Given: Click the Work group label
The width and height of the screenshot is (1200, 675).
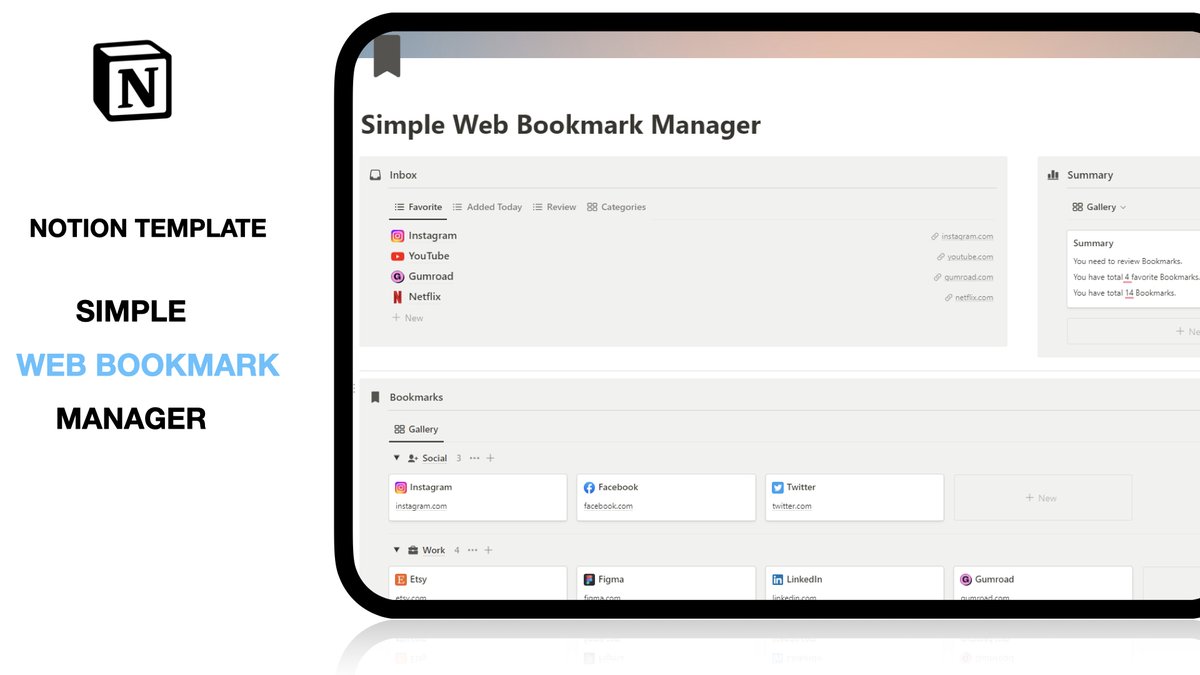Looking at the screenshot, I should (x=434, y=550).
